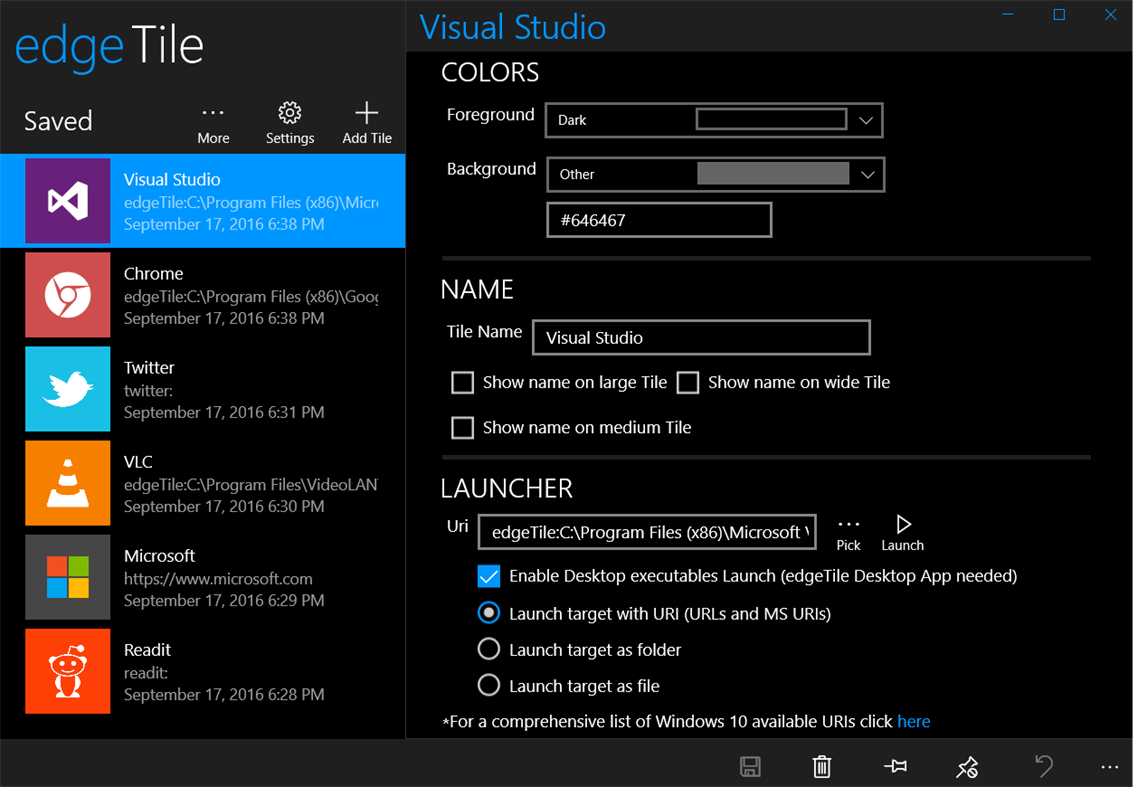Open more options via the ellipsis icon

(1108, 766)
